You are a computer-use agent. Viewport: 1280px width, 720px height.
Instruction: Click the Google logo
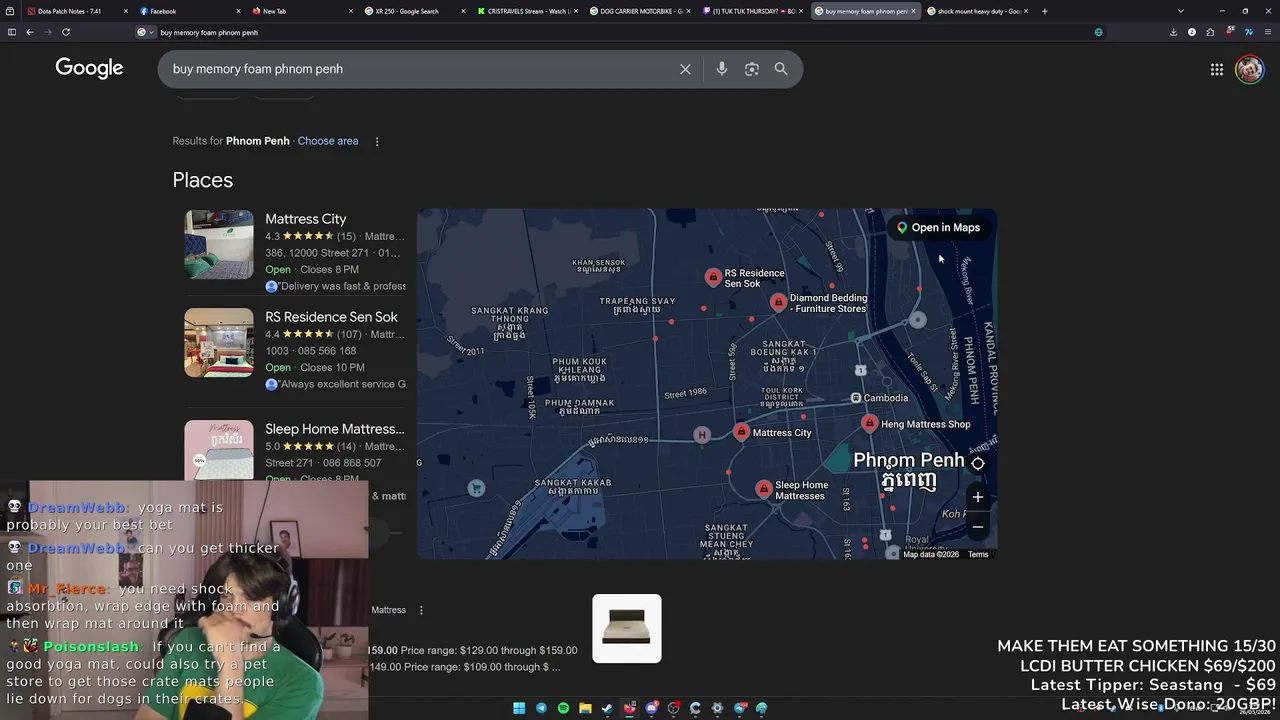[x=89, y=68]
